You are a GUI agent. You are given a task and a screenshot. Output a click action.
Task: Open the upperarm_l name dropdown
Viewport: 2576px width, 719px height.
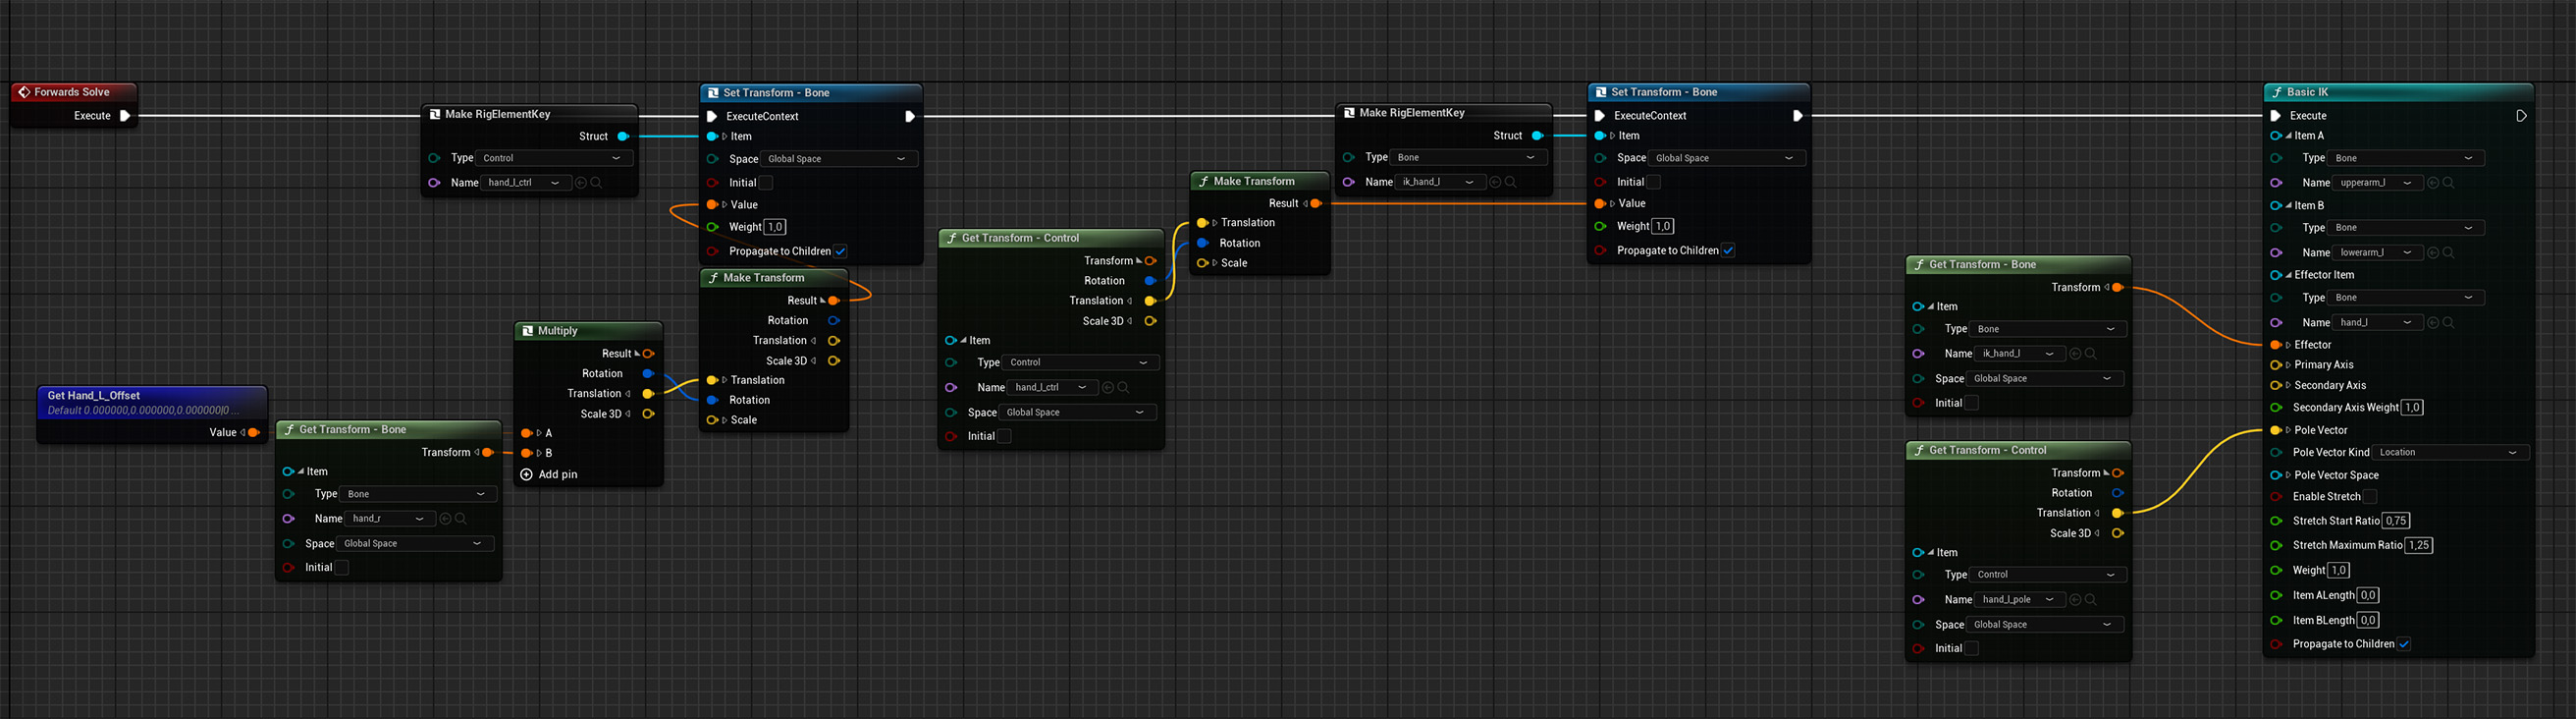2378,183
